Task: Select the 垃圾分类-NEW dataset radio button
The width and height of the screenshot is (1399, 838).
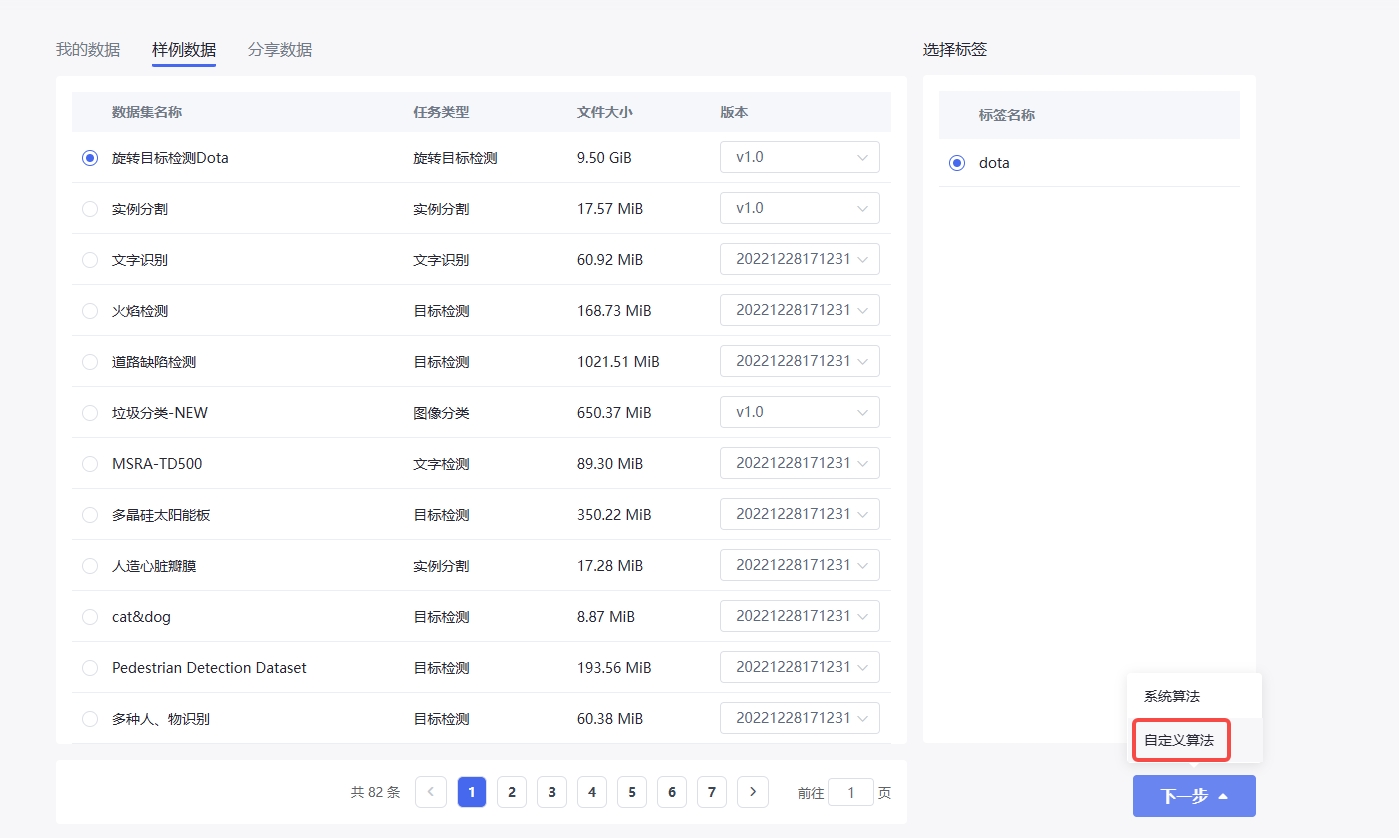Action: (x=90, y=413)
